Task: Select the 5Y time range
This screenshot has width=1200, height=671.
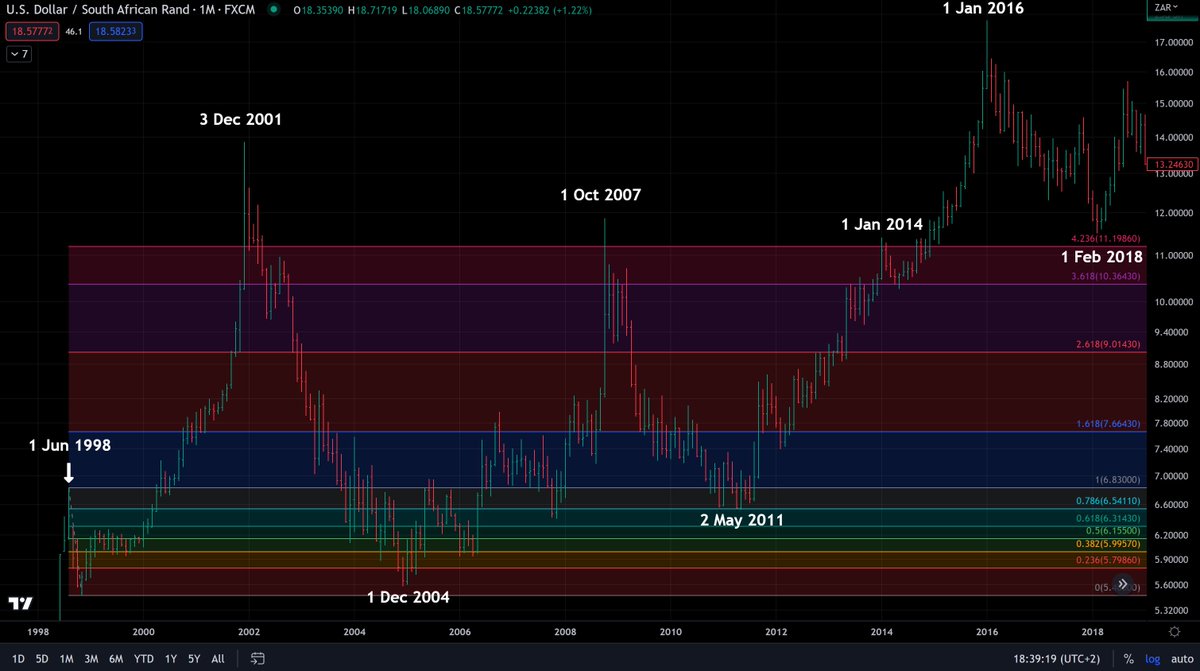Action: [194, 659]
